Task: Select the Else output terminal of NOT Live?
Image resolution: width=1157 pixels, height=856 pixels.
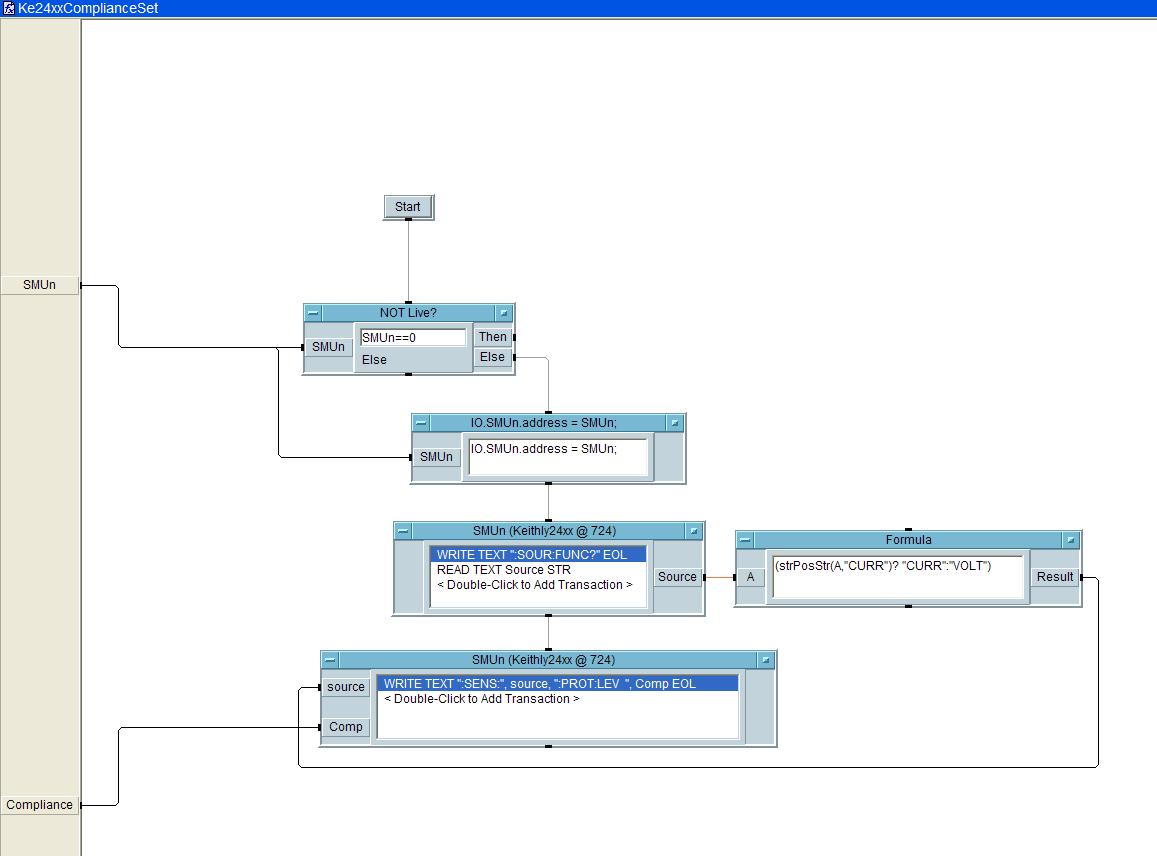Action: tap(492, 357)
